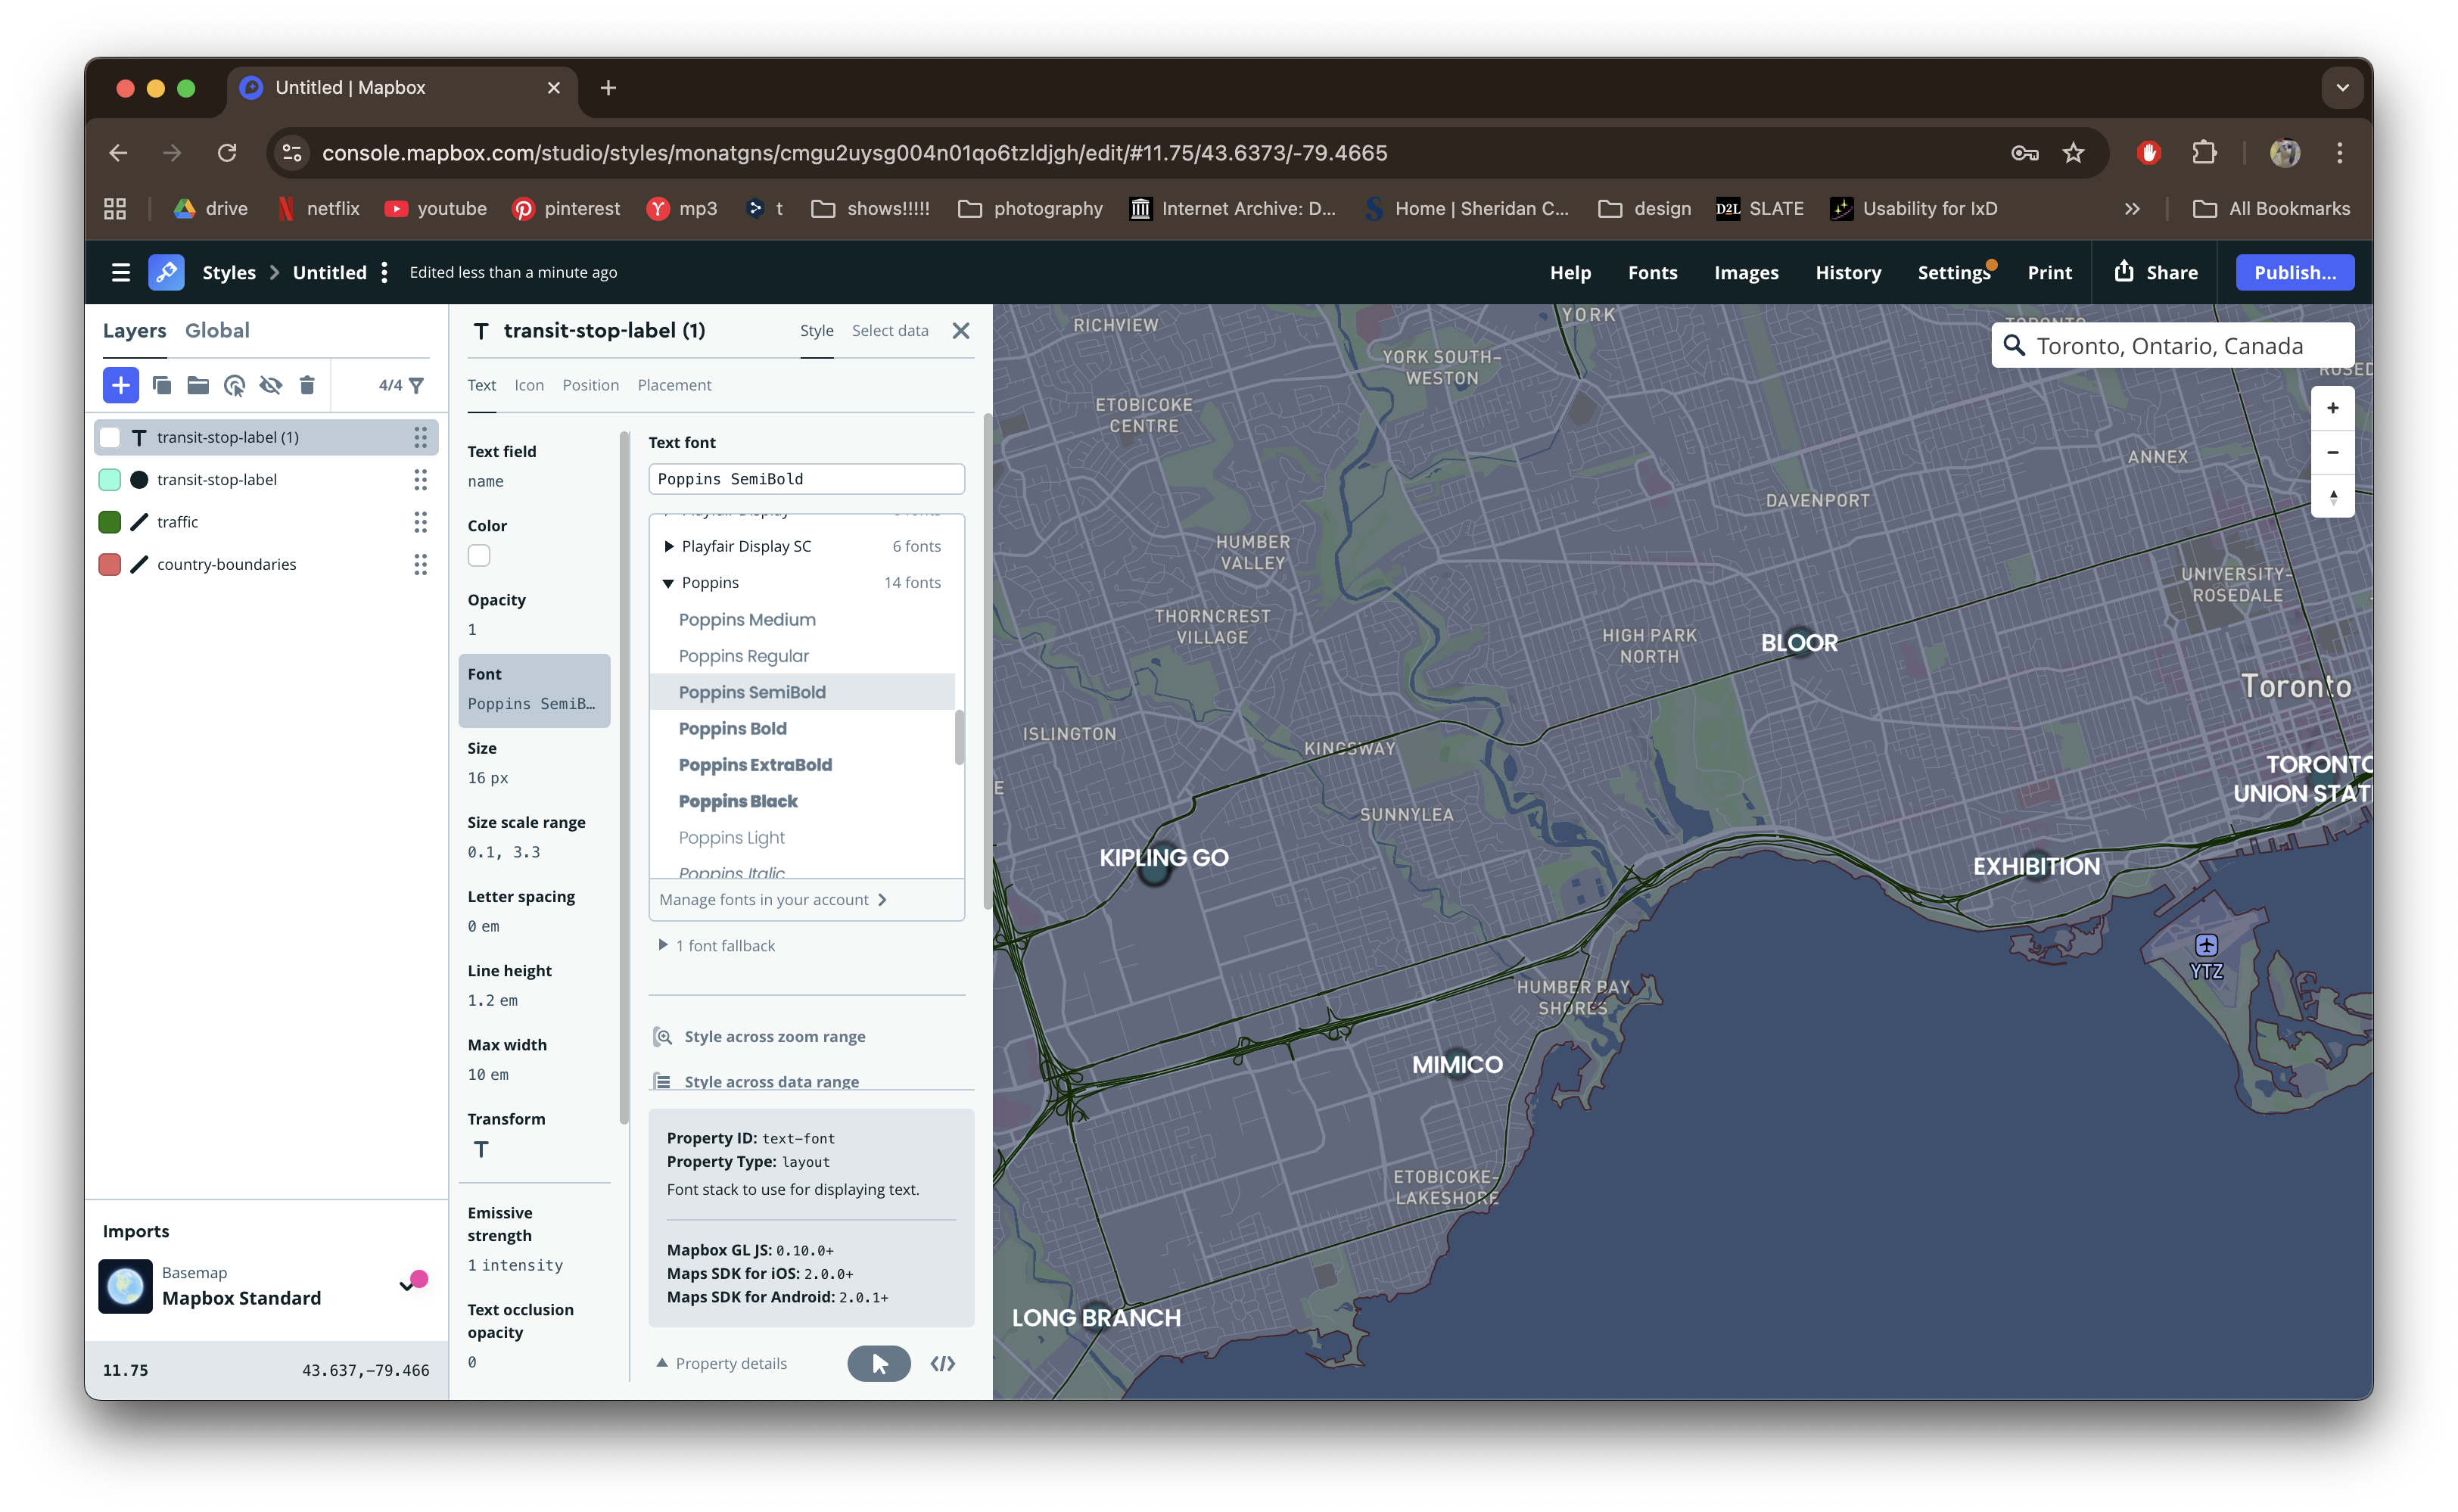Delete the selected layer with the trash icon
The height and width of the screenshot is (1512, 2458).
point(307,385)
